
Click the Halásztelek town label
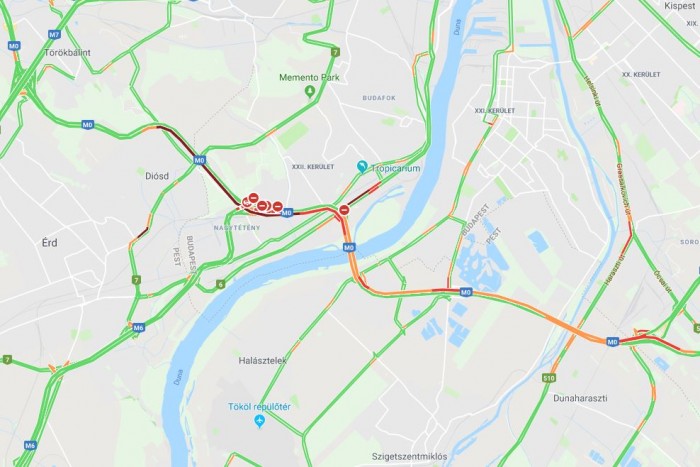click(263, 360)
